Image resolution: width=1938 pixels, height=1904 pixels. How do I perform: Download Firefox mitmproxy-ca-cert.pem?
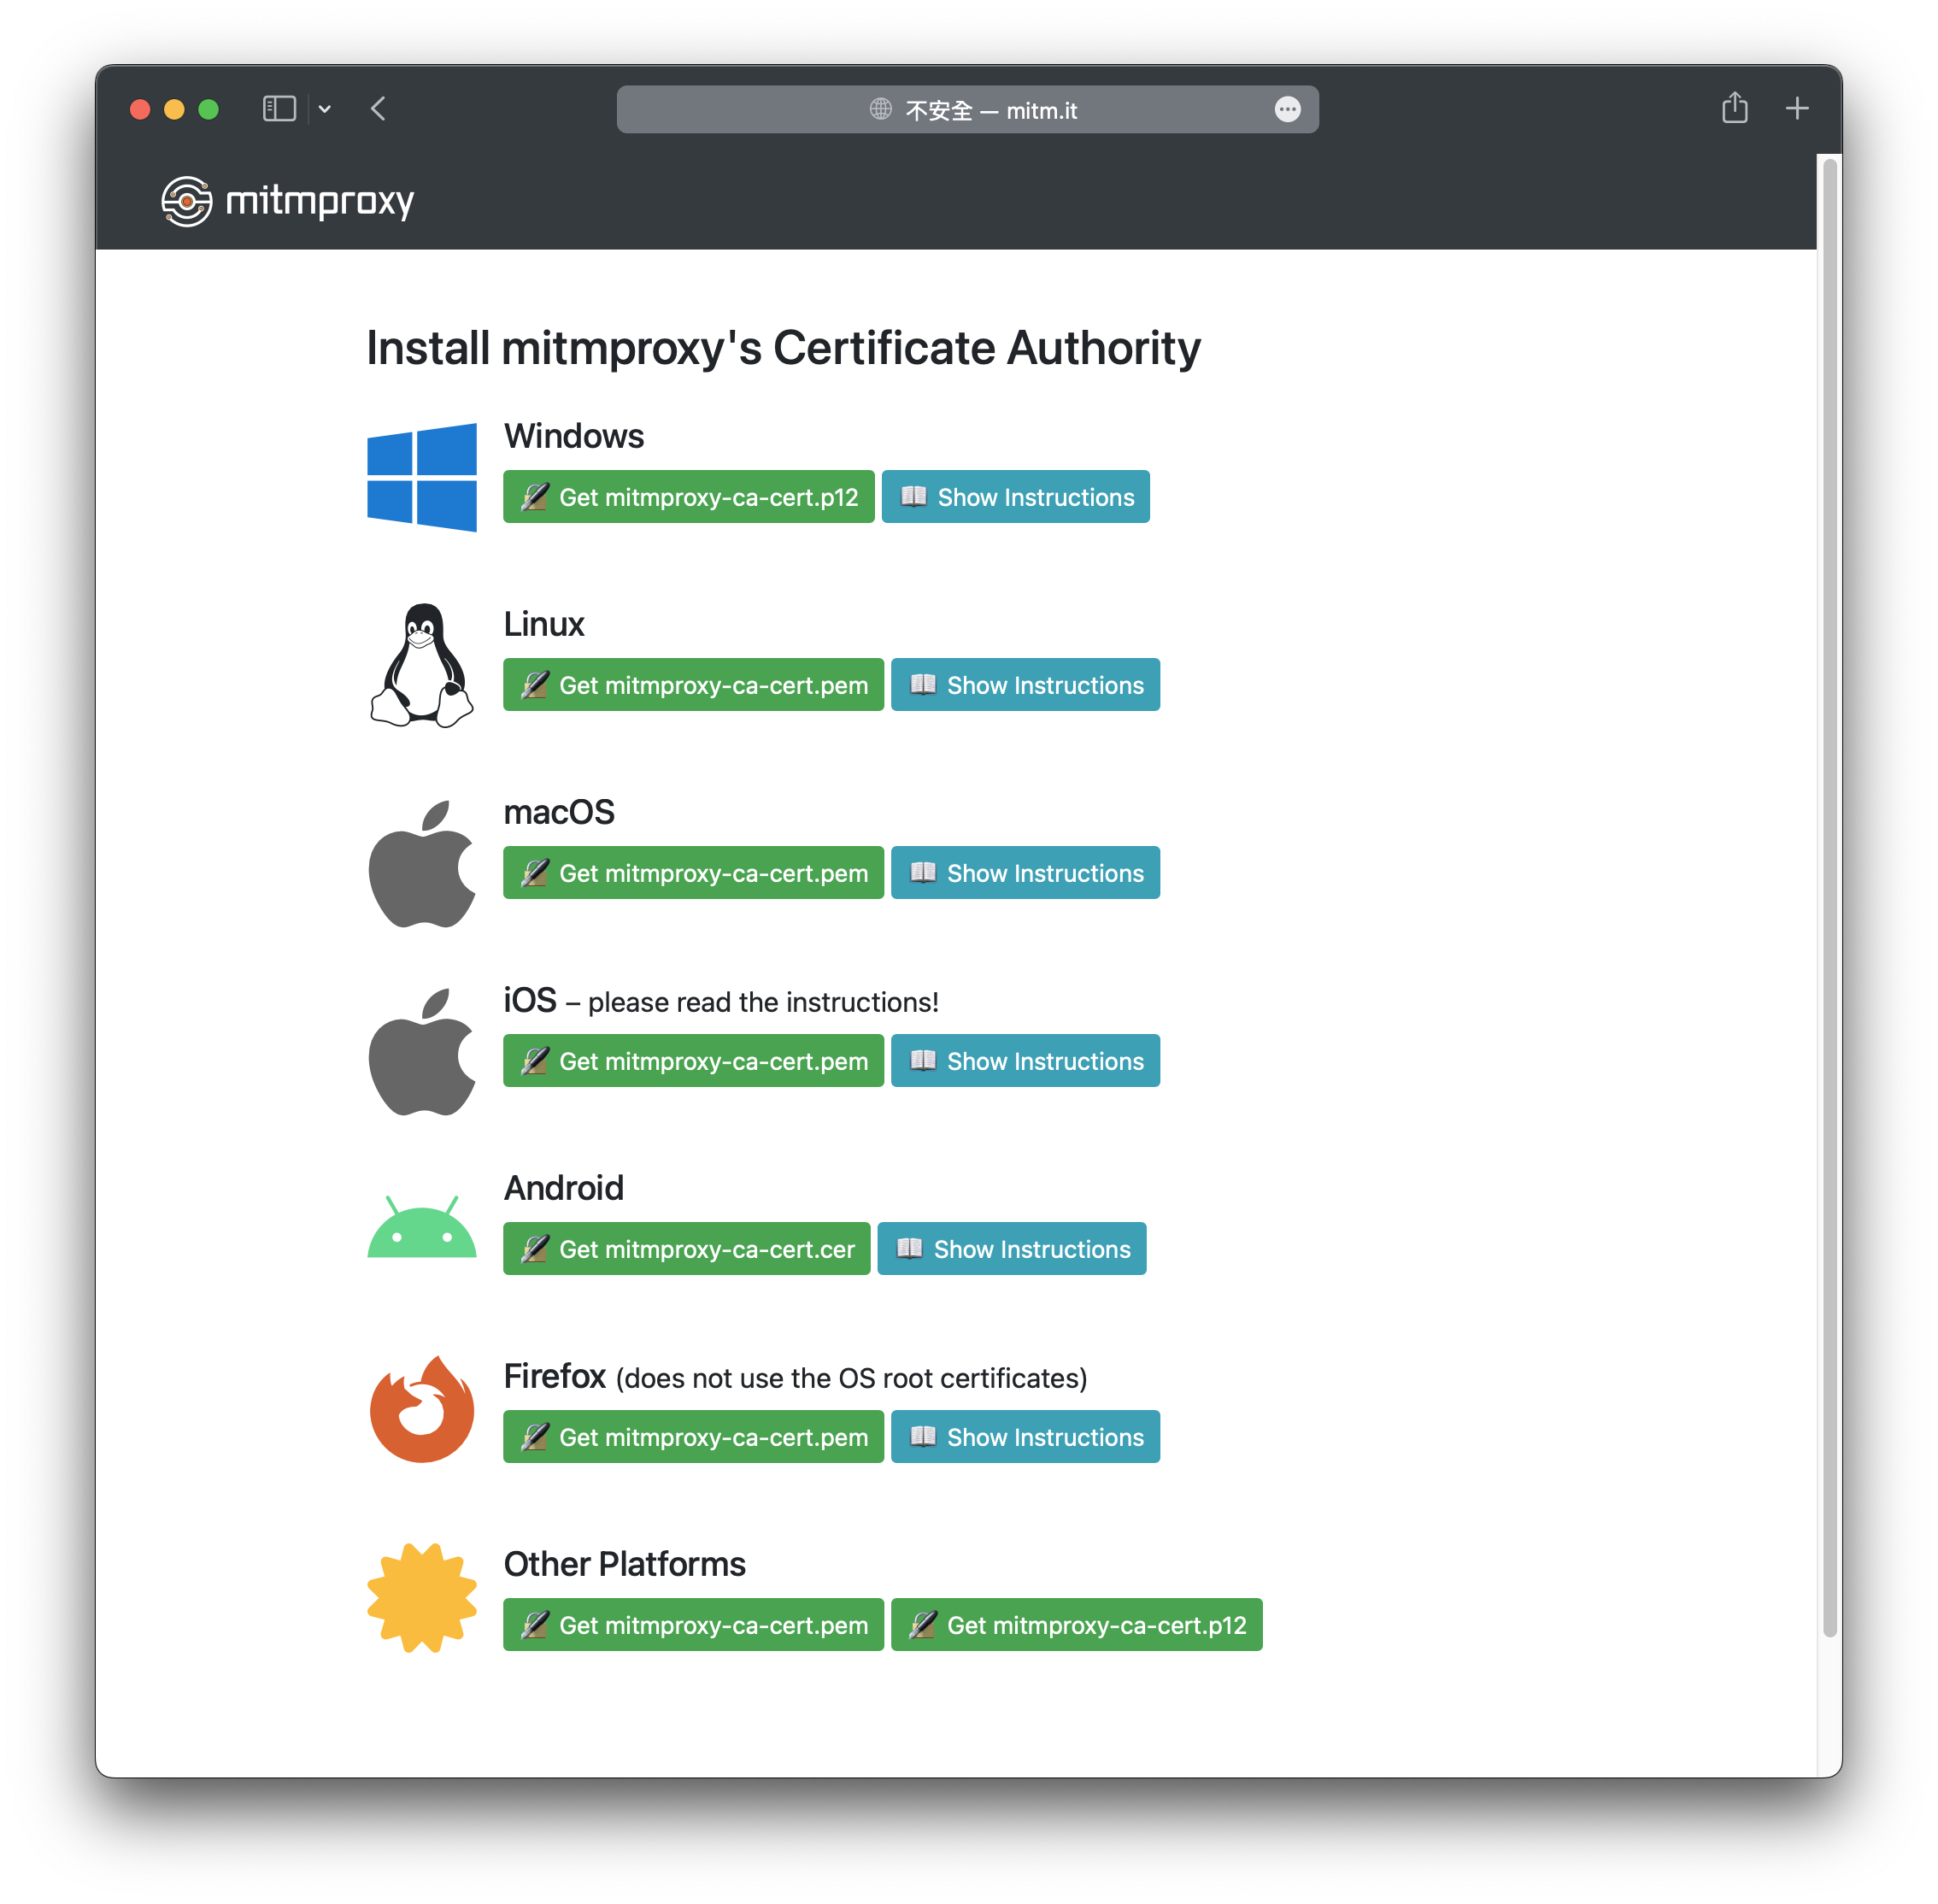(693, 1437)
